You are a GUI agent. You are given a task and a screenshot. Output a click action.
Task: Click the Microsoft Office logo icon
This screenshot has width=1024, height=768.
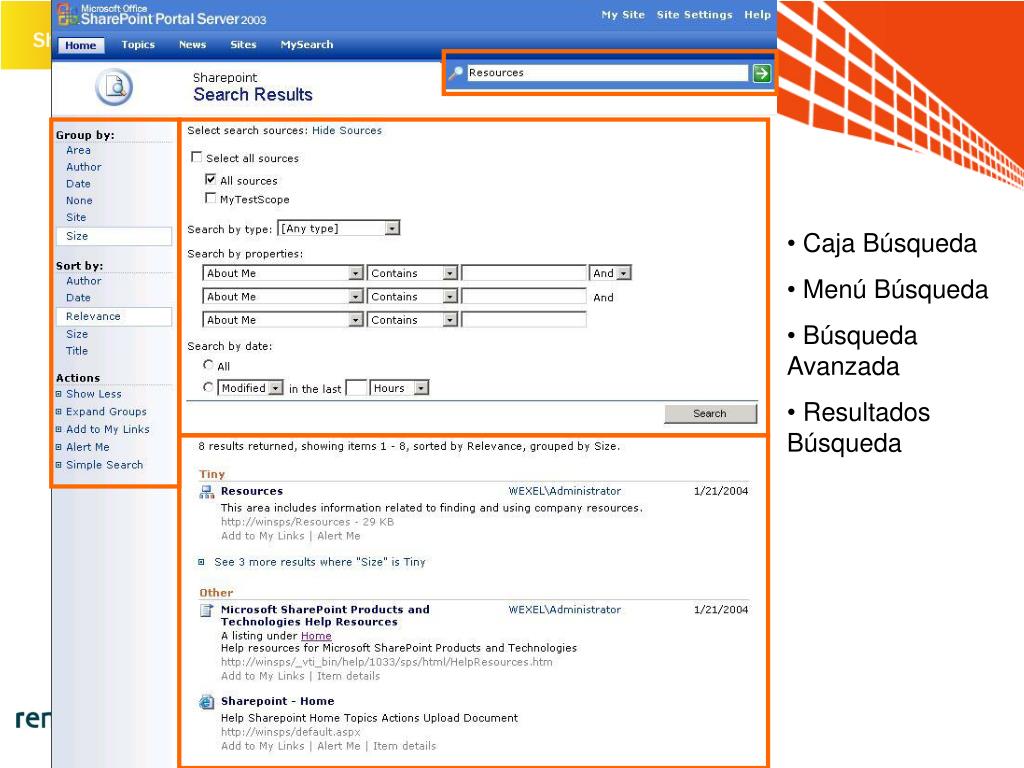point(67,14)
